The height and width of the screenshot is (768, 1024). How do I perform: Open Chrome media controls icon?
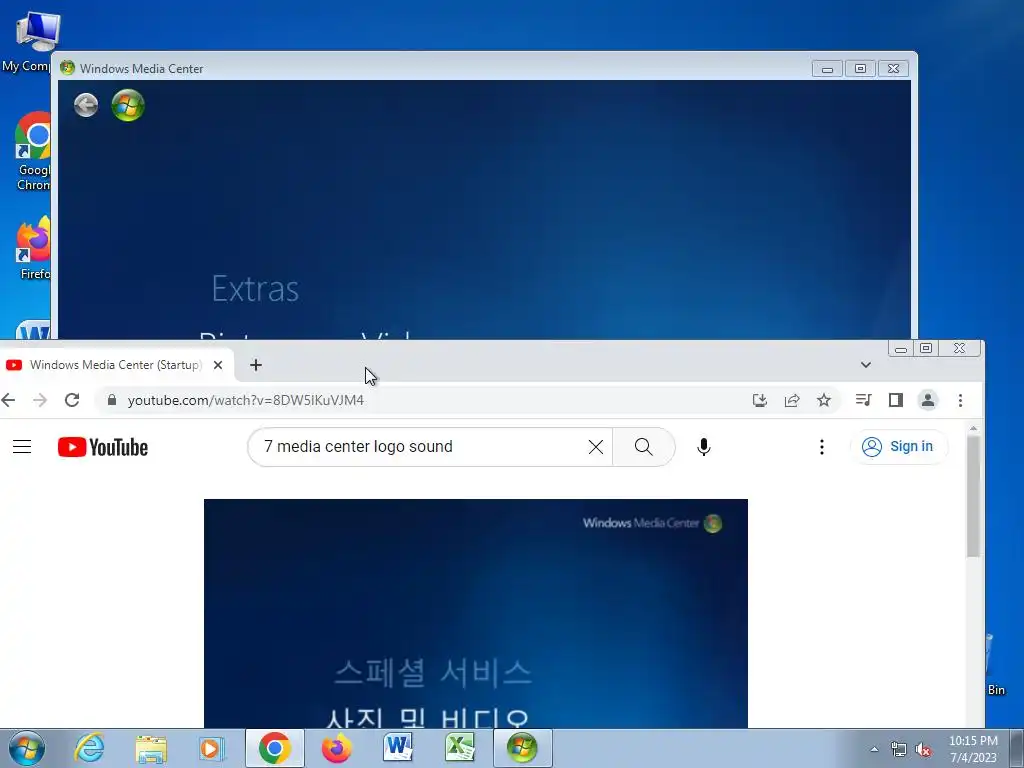[863, 400]
